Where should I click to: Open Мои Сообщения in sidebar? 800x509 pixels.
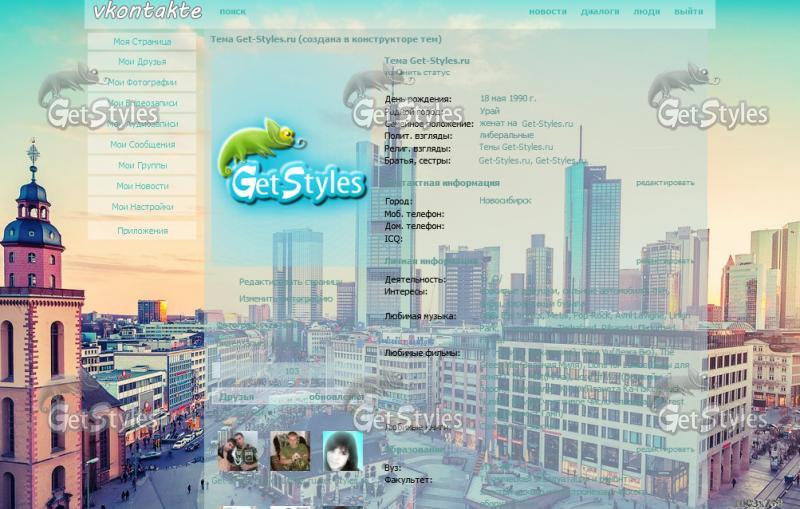(x=142, y=144)
